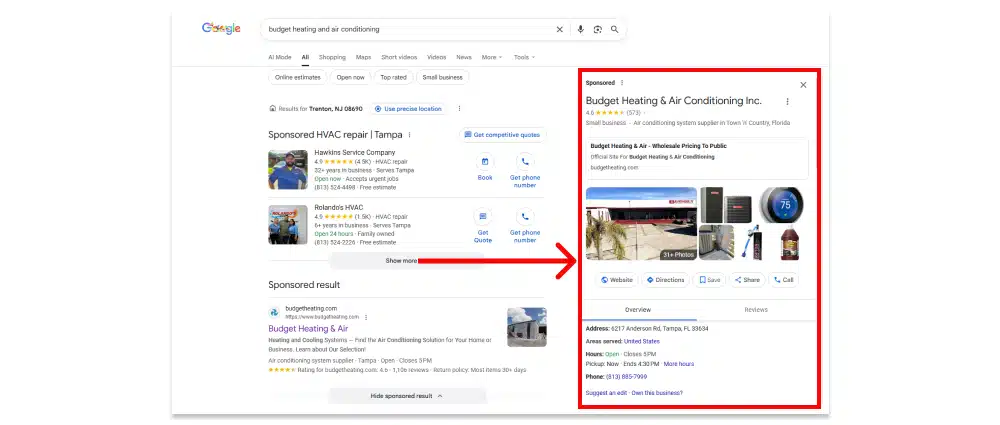Select the Shopping search tab

(x=332, y=57)
